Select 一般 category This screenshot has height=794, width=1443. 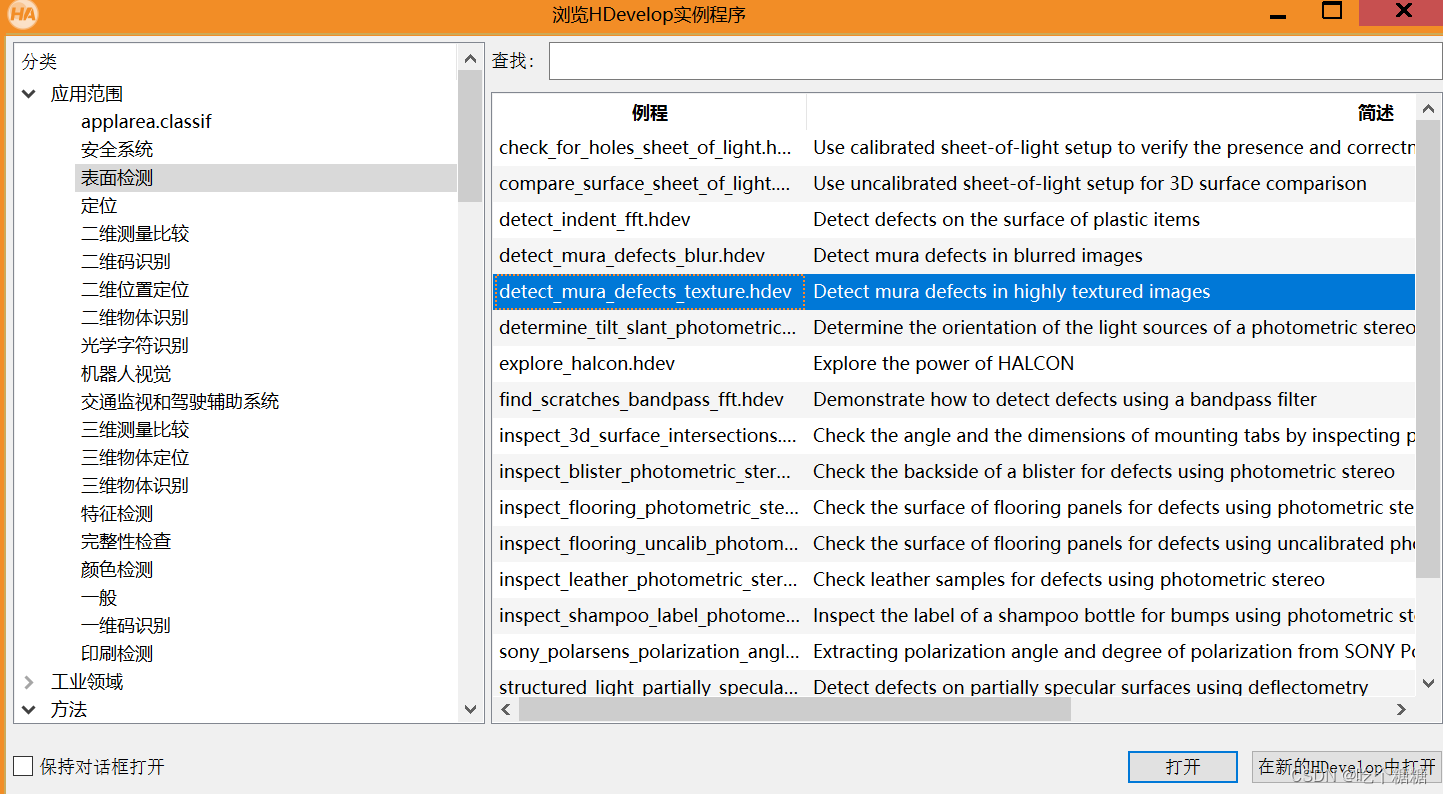pos(99,598)
